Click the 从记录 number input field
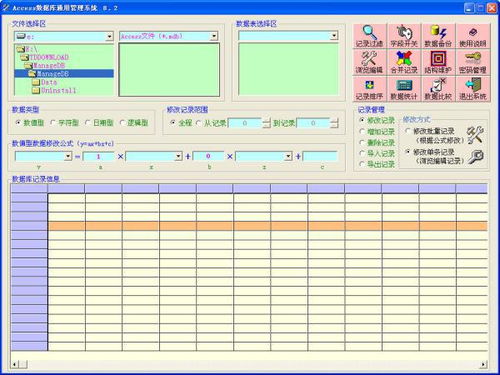500x375 pixels. click(245, 123)
